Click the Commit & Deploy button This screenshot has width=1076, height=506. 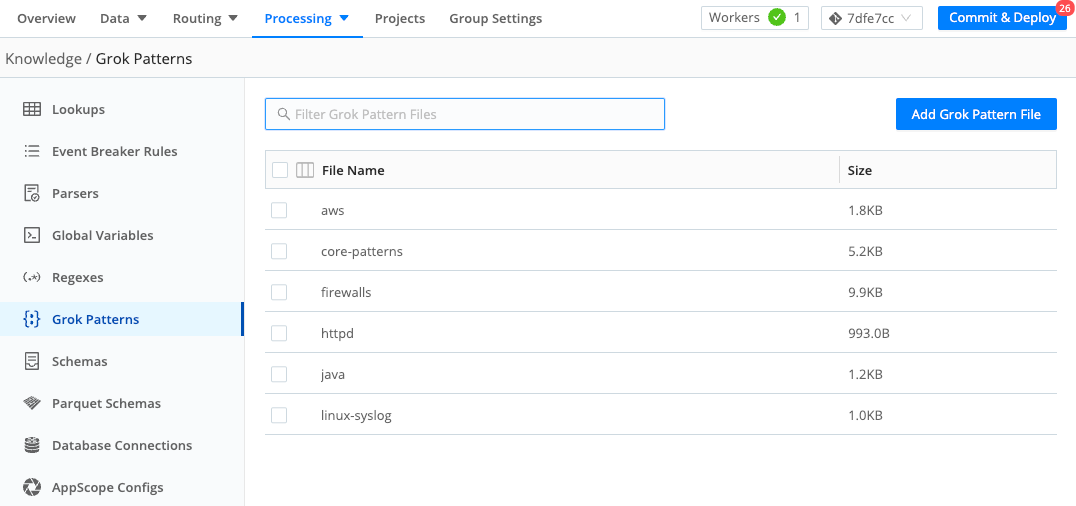(1002, 19)
